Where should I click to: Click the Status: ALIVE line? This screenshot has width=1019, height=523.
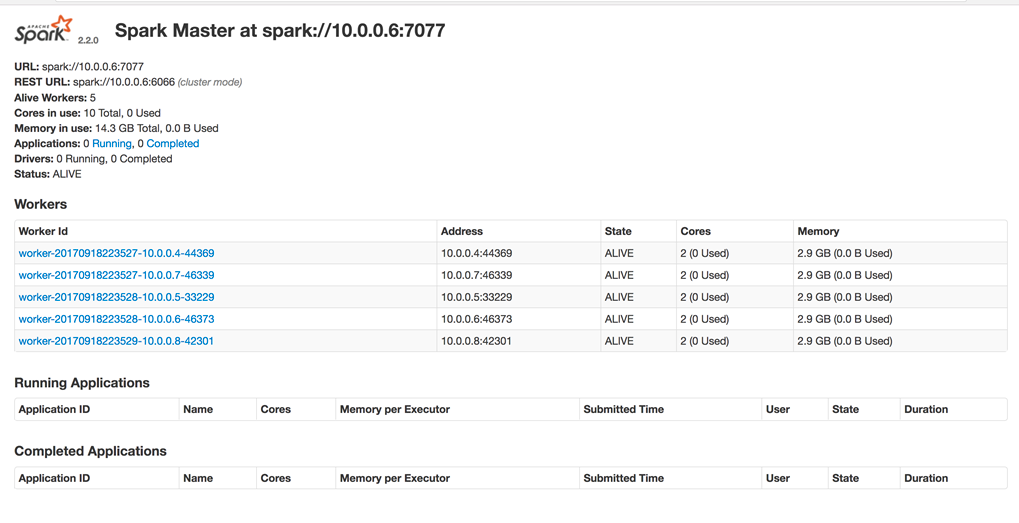(x=48, y=174)
